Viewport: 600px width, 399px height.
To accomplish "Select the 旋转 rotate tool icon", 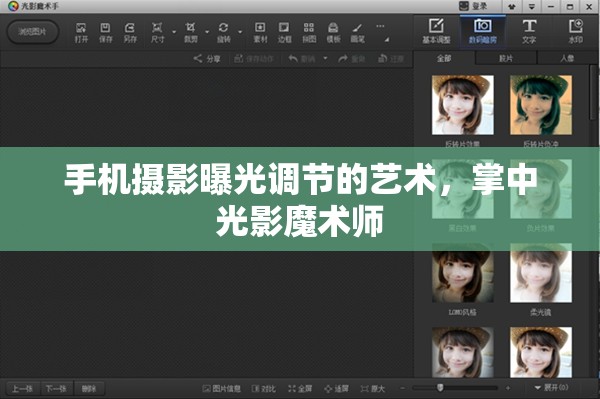I will click(223, 32).
